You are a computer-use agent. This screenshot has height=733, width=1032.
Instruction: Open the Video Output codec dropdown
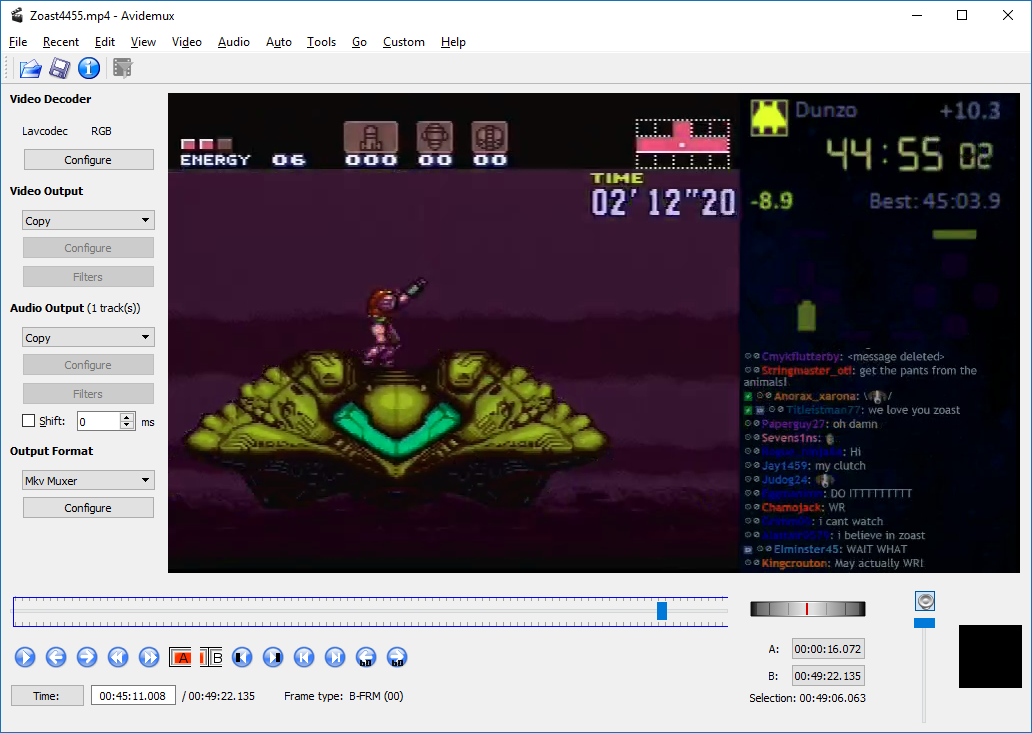88,220
